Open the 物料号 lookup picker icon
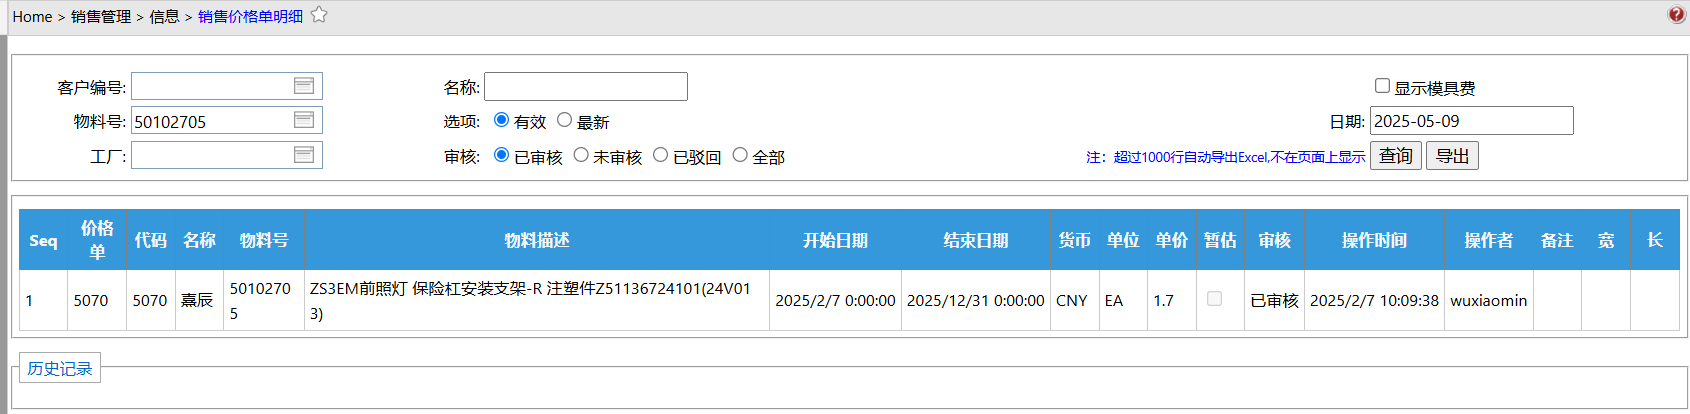This screenshot has width=1690, height=414. (x=304, y=120)
